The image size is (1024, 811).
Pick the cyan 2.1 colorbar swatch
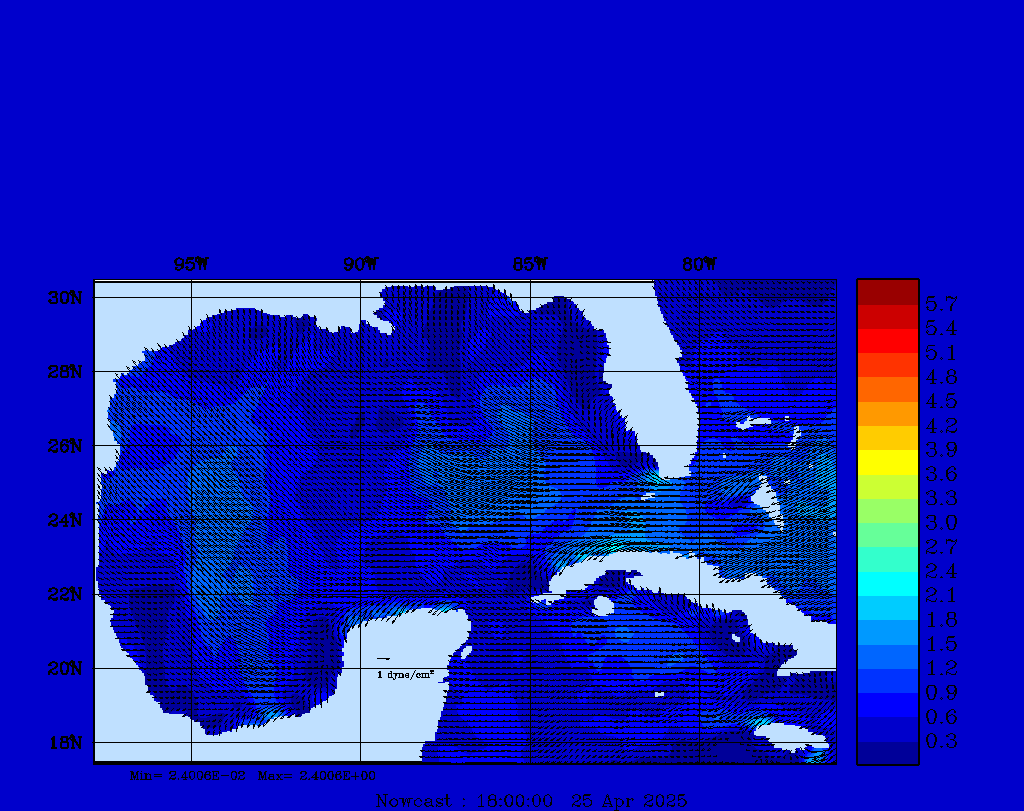point(887,584)
